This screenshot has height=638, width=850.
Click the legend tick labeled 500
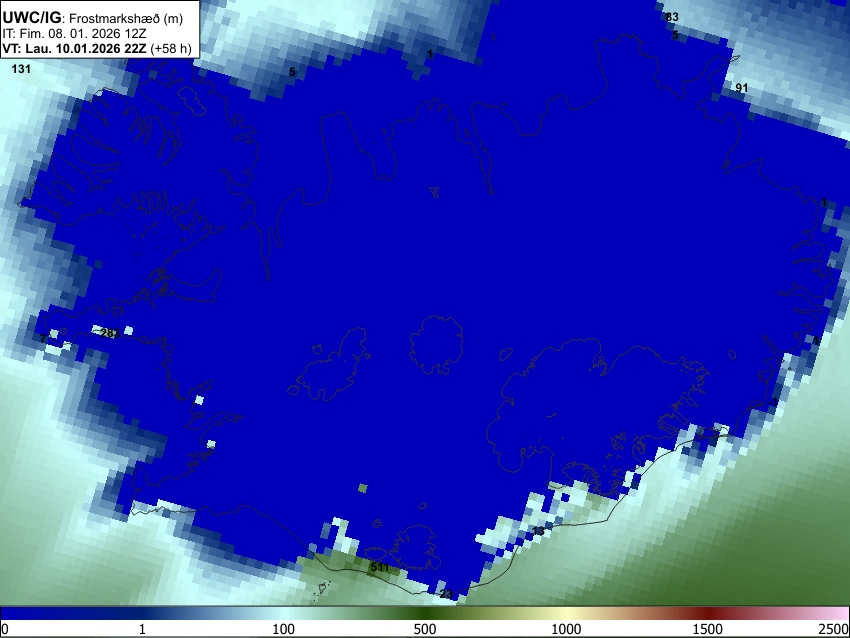424,629
